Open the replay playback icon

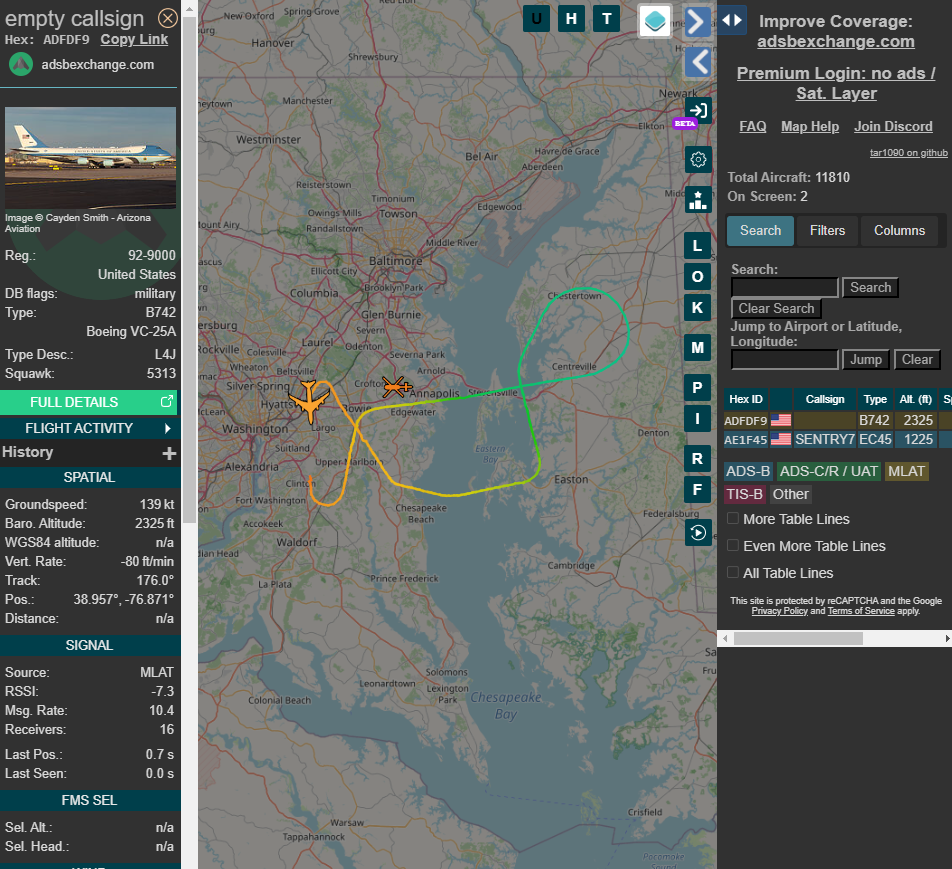(698, 533)
